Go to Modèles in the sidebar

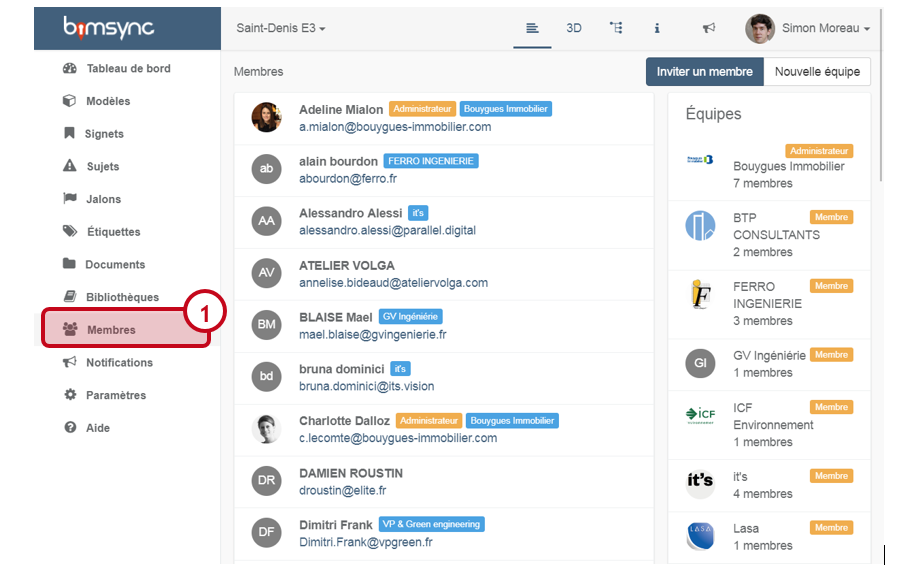point(108,101)
